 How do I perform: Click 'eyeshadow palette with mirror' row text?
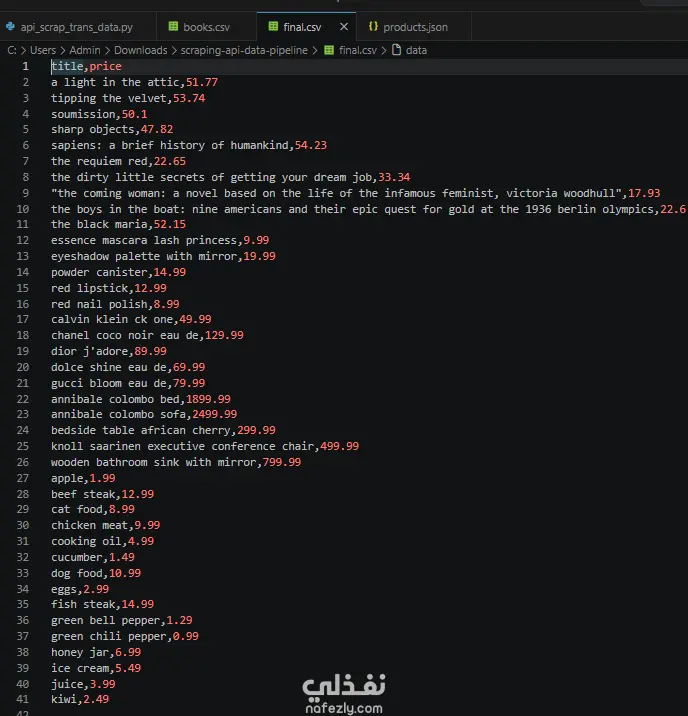click(x=144, y=256)
